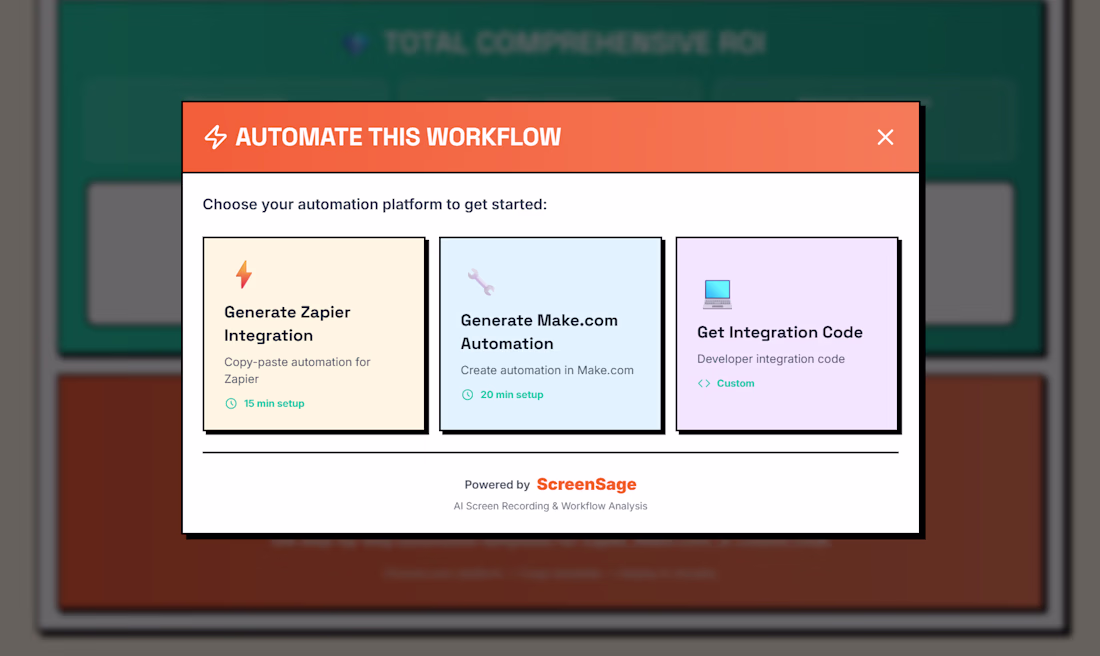The width and height of the screenshot is (1100, 656).
Task: Click 'AUTOMATE THIS WORKFLOW' title text
Action: tap(398, 137)
